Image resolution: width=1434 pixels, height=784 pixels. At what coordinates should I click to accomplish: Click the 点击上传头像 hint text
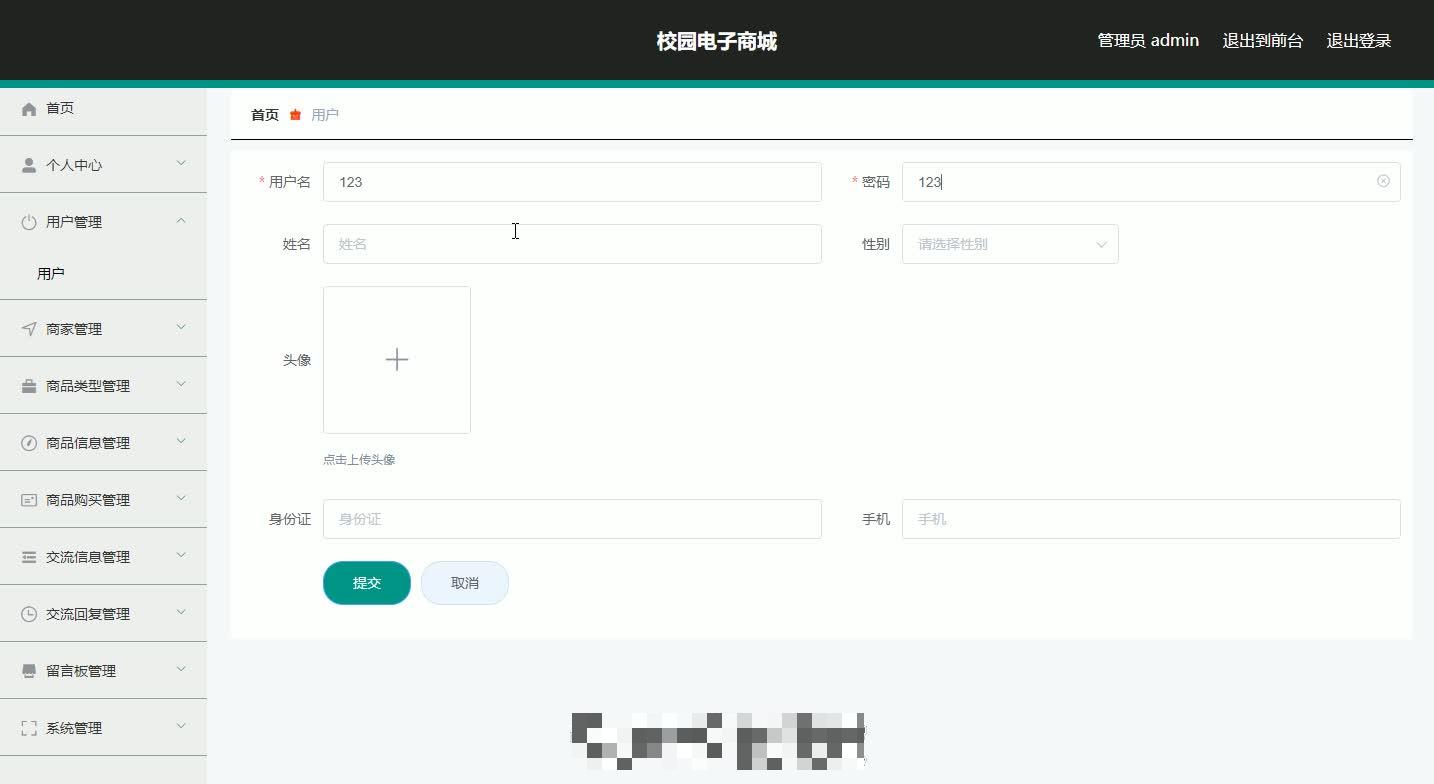tap(359, 460)
